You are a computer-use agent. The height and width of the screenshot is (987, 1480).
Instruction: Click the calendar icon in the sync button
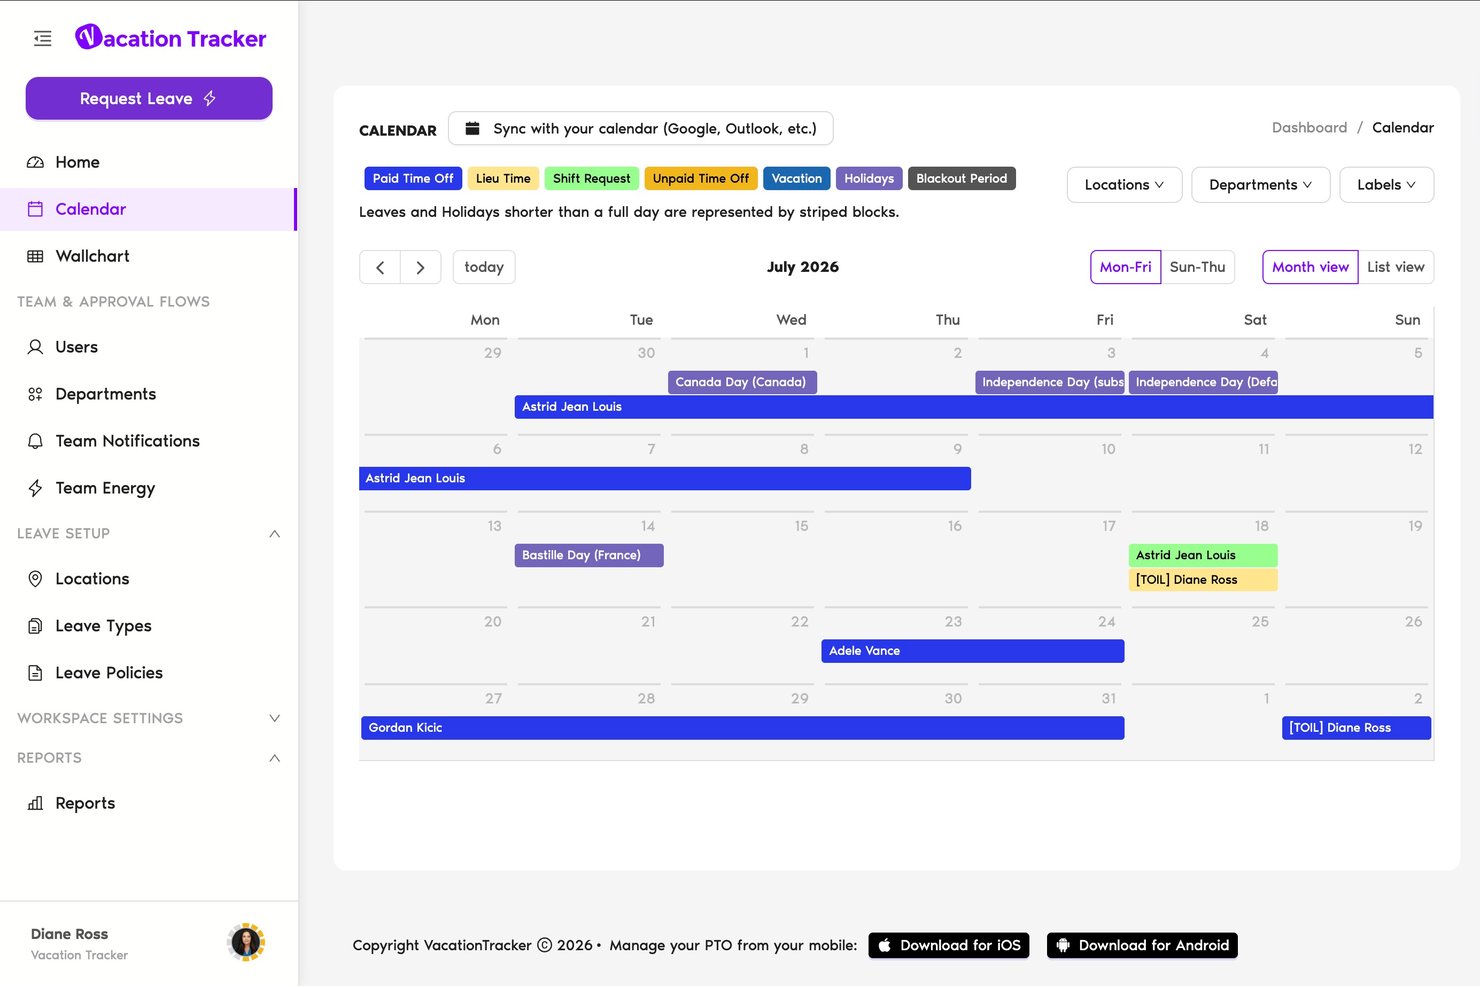[x=472, y=128]
